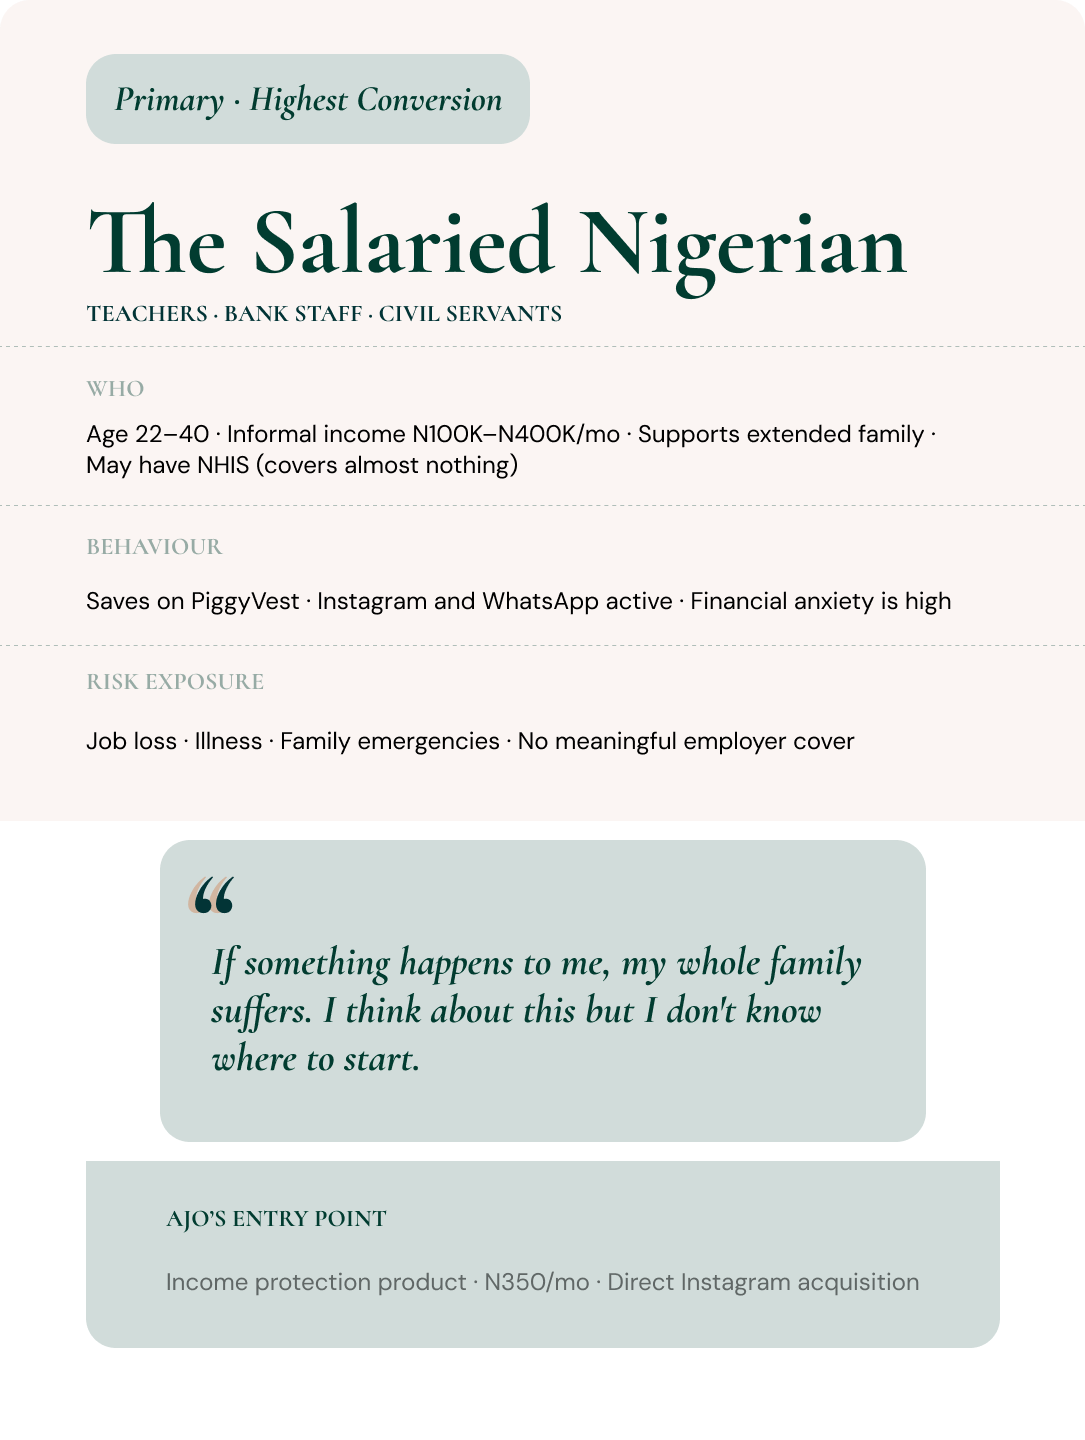Click The Salaried Nigerian heading
The image size is (1085, 1440).
pyautogui.click(x=497, y=243)
